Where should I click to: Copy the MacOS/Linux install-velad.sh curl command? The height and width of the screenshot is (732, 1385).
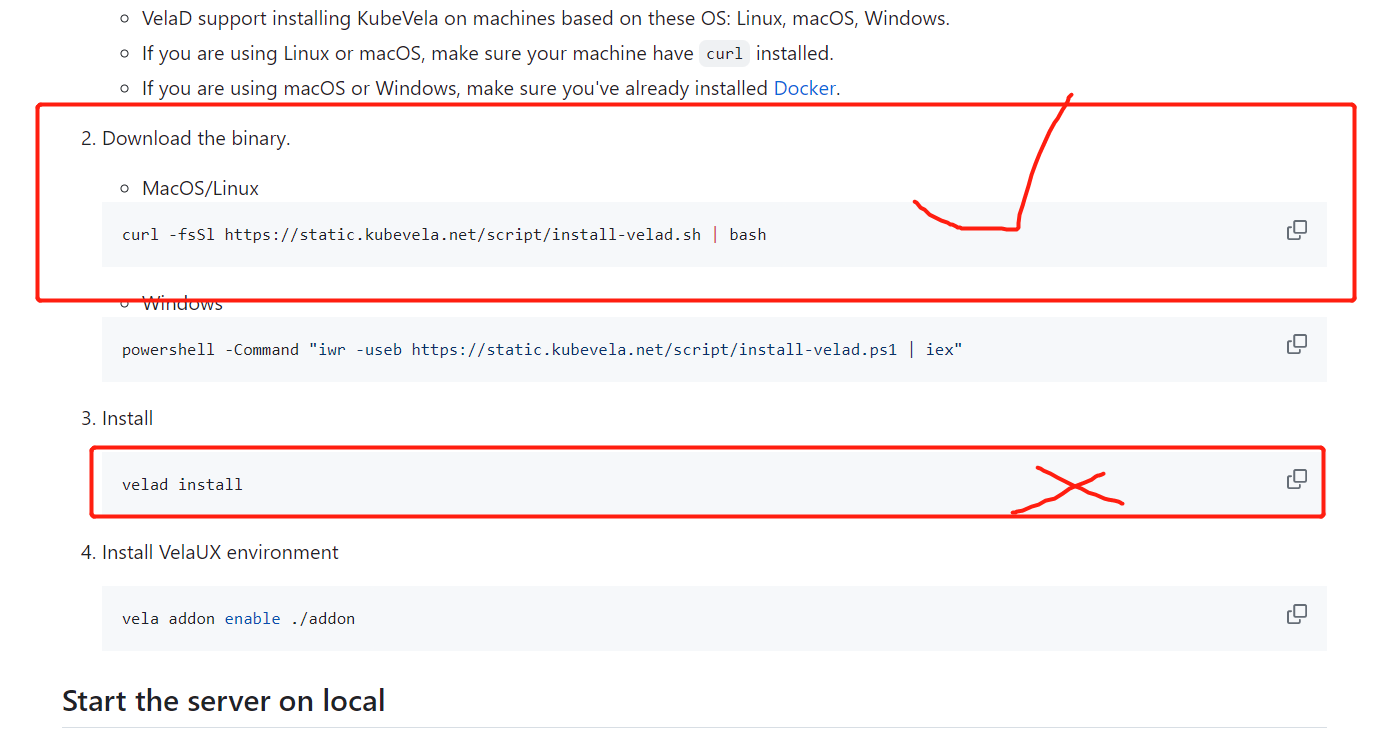pos(1296,229)
